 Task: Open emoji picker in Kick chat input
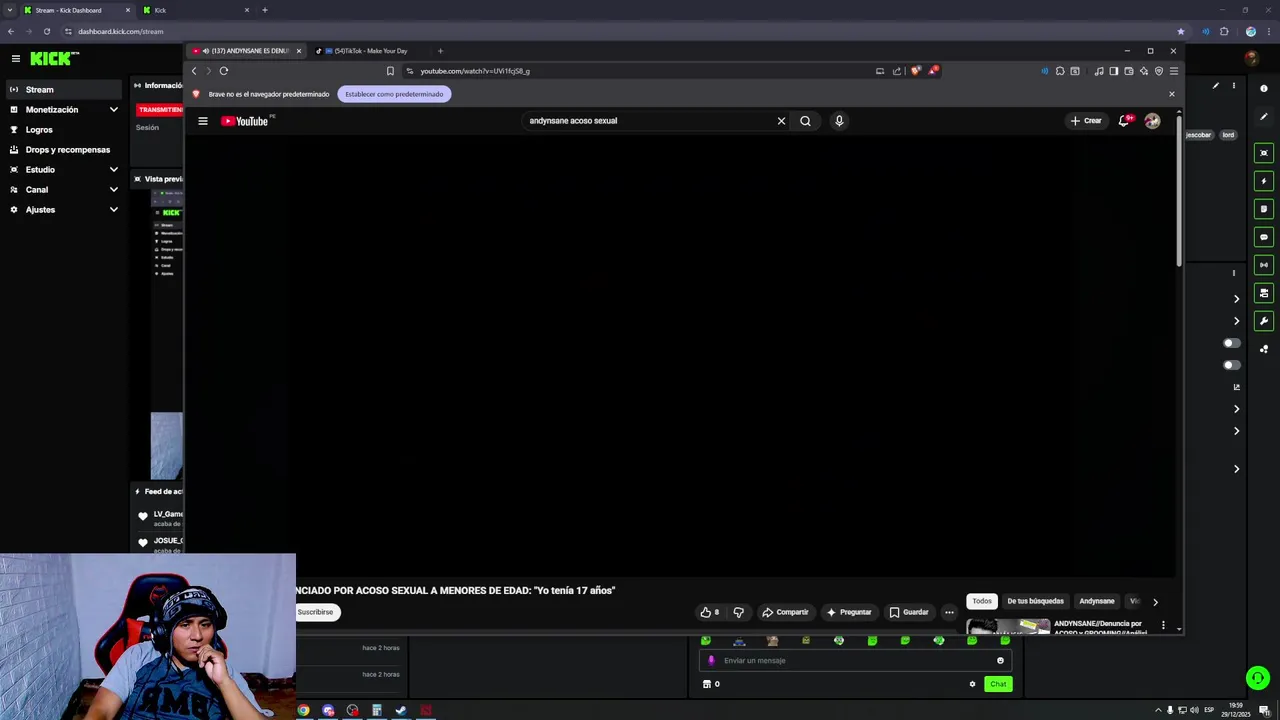pyautogui.click(x=1000, y=661)
